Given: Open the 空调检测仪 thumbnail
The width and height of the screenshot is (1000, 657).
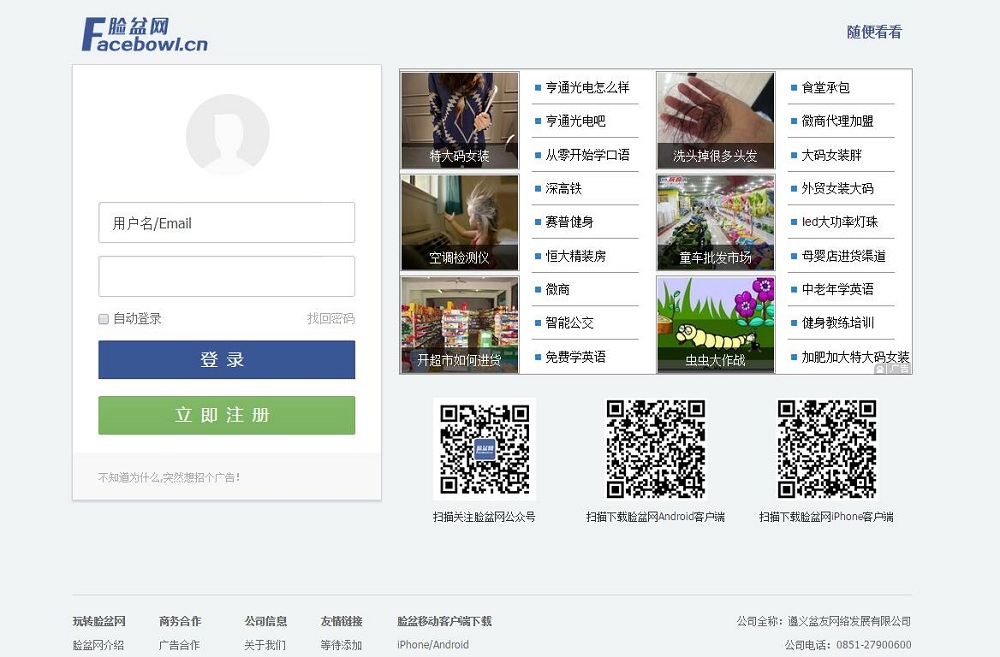Looking at the screenshot, I should pyautogui.click(x=459, y=223).
